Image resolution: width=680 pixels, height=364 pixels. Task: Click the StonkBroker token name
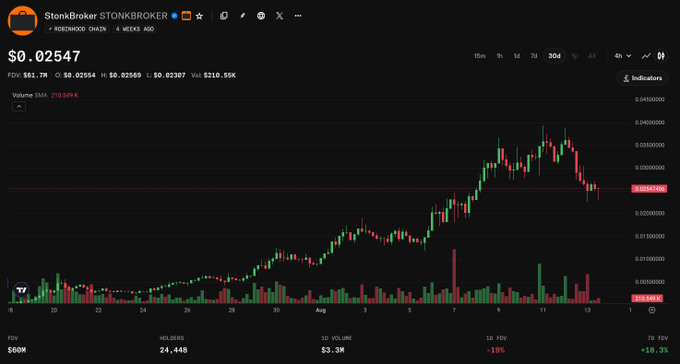pos(71,16)
